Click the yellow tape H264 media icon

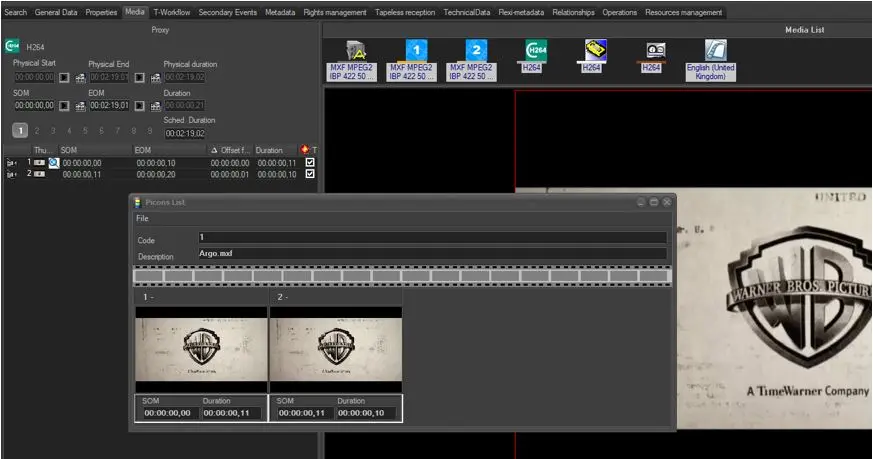pos(596,51)
